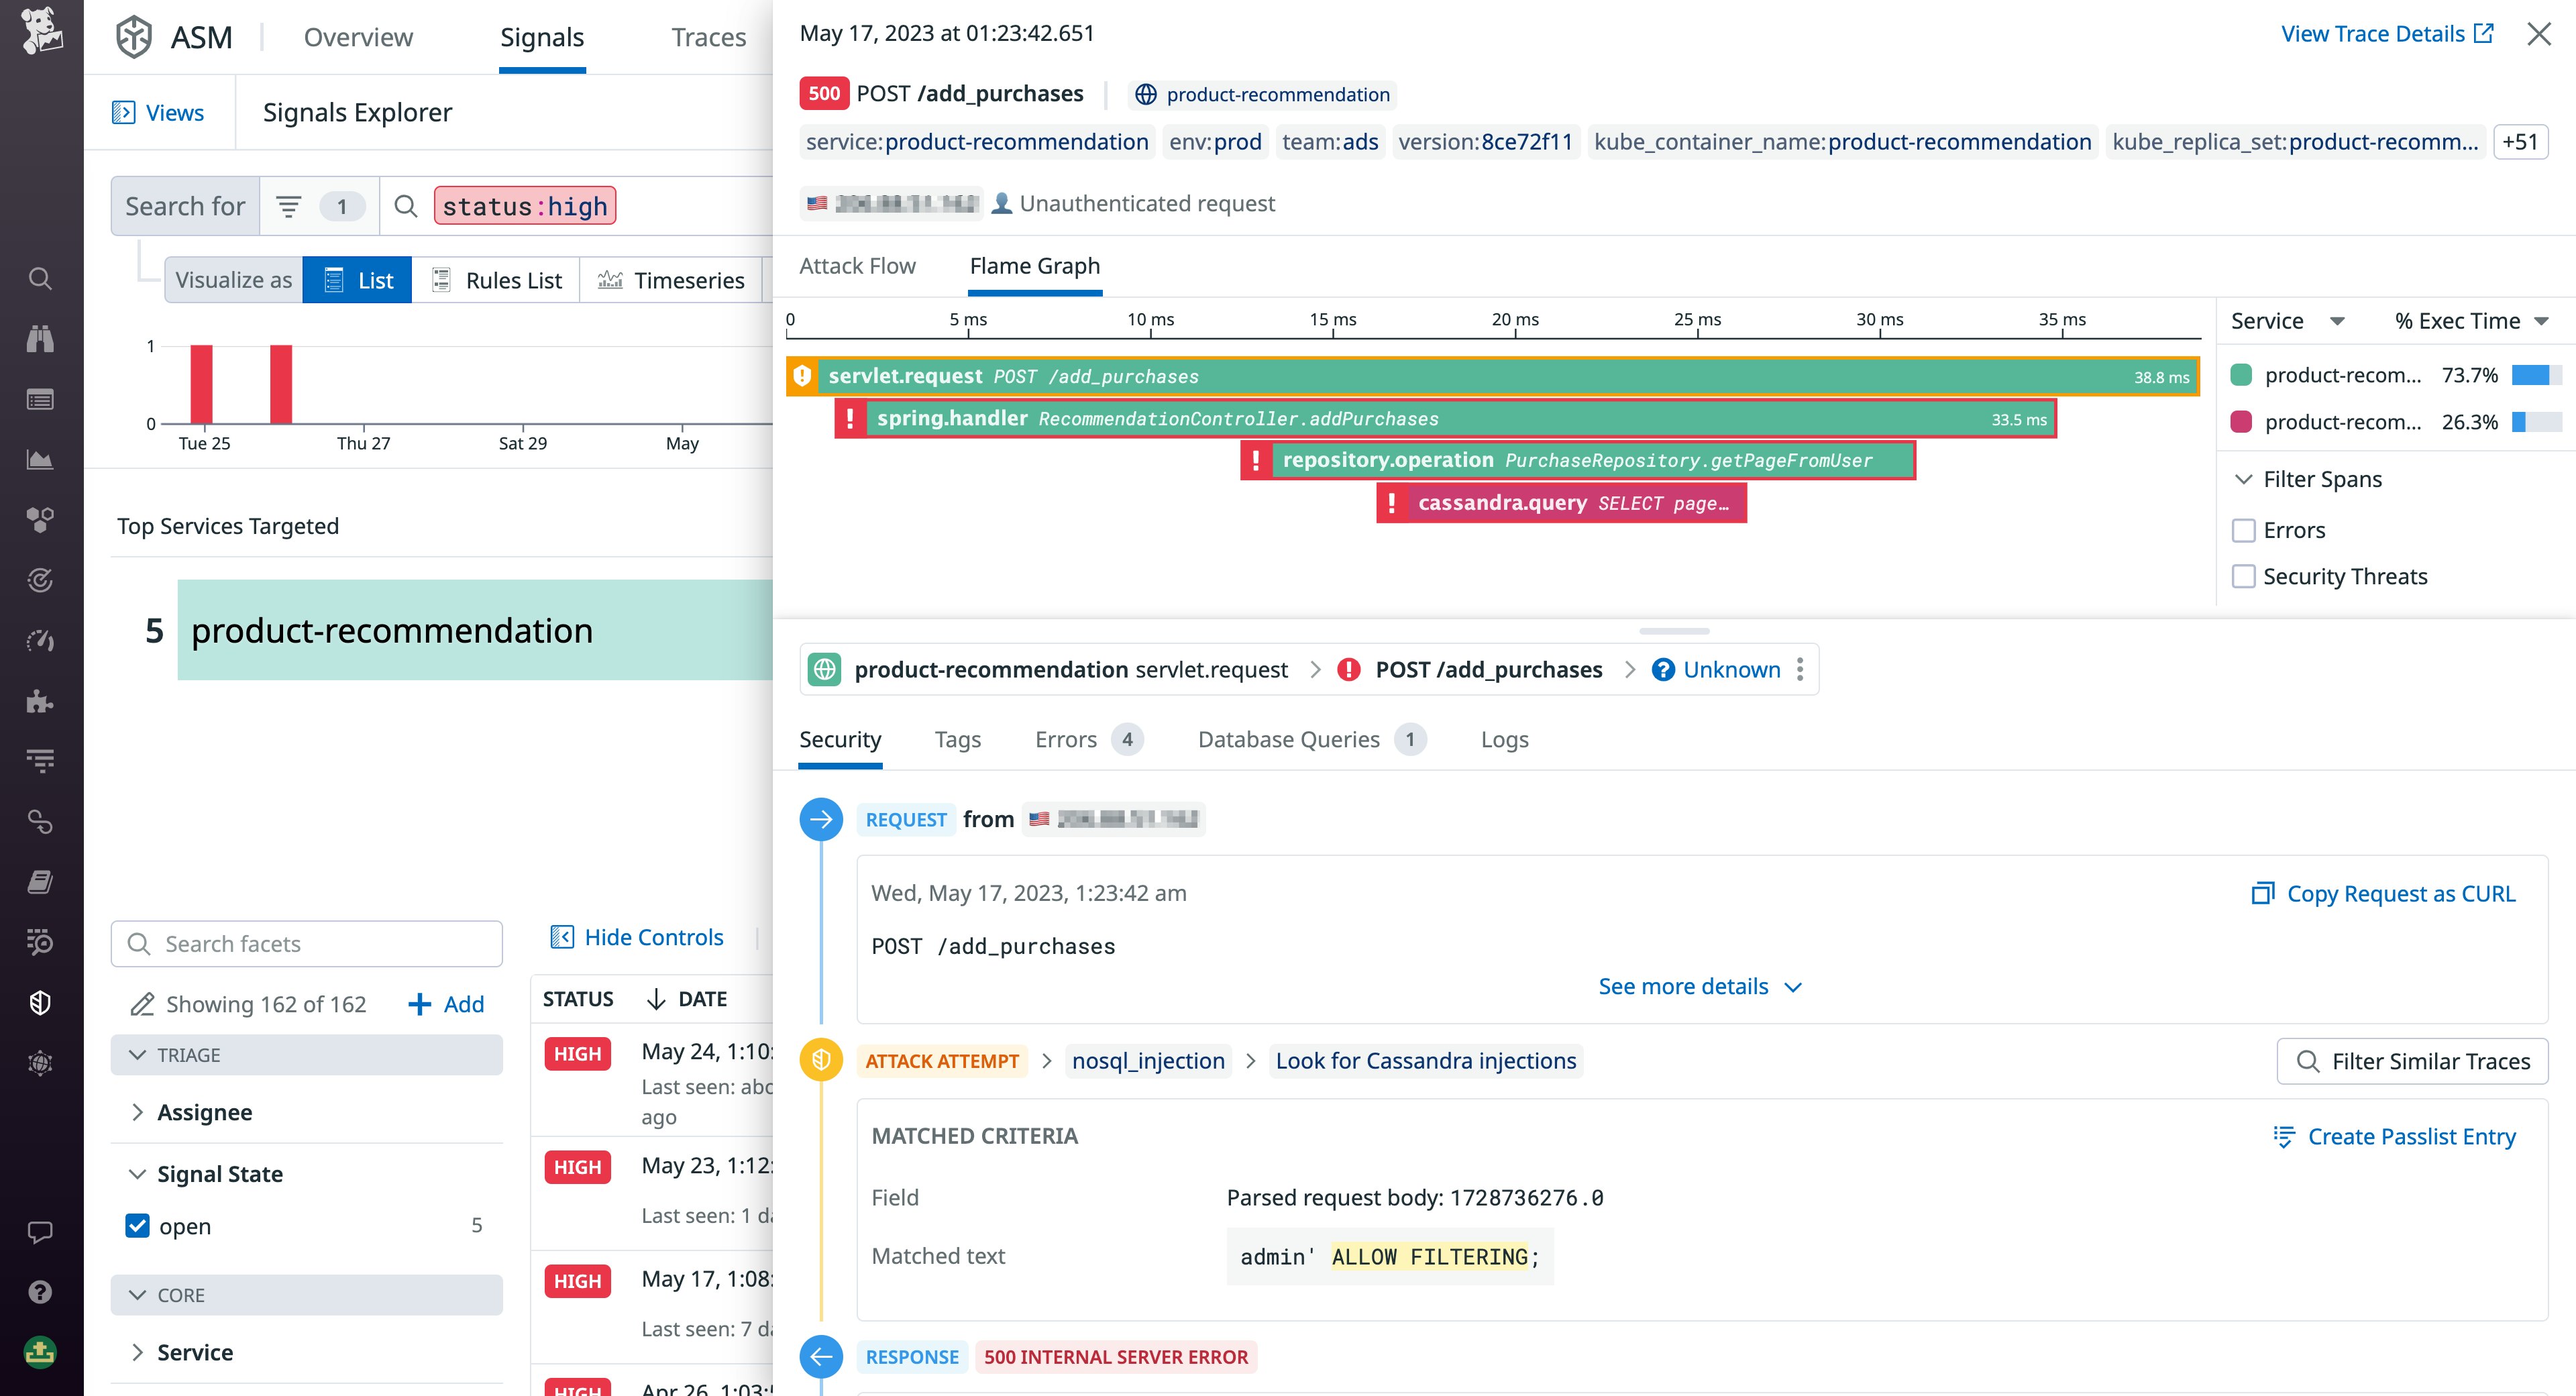The image size is (2576, 1396).
Task: Open the dashboards area-chart icon in sidebar
Action: (40, 460)
